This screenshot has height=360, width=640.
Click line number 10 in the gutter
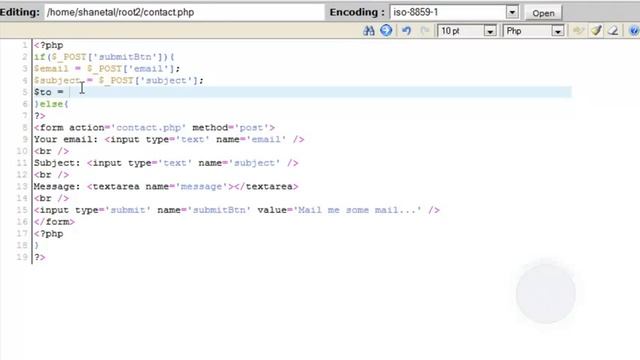pos(22,151)
